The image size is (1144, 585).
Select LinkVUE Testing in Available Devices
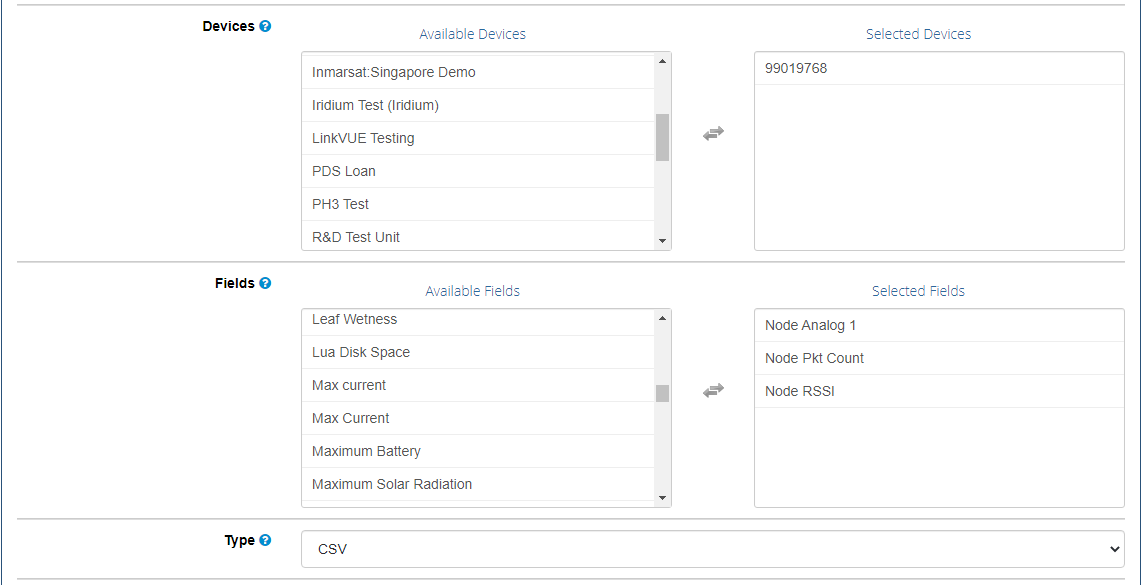478,138
